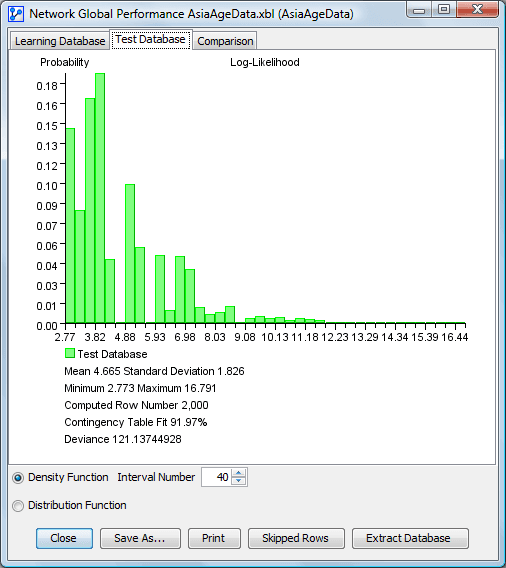Viewport: 506px width, 568px height.
Task: Maximize the Network Global Performance window
Action: pos(444,10)
